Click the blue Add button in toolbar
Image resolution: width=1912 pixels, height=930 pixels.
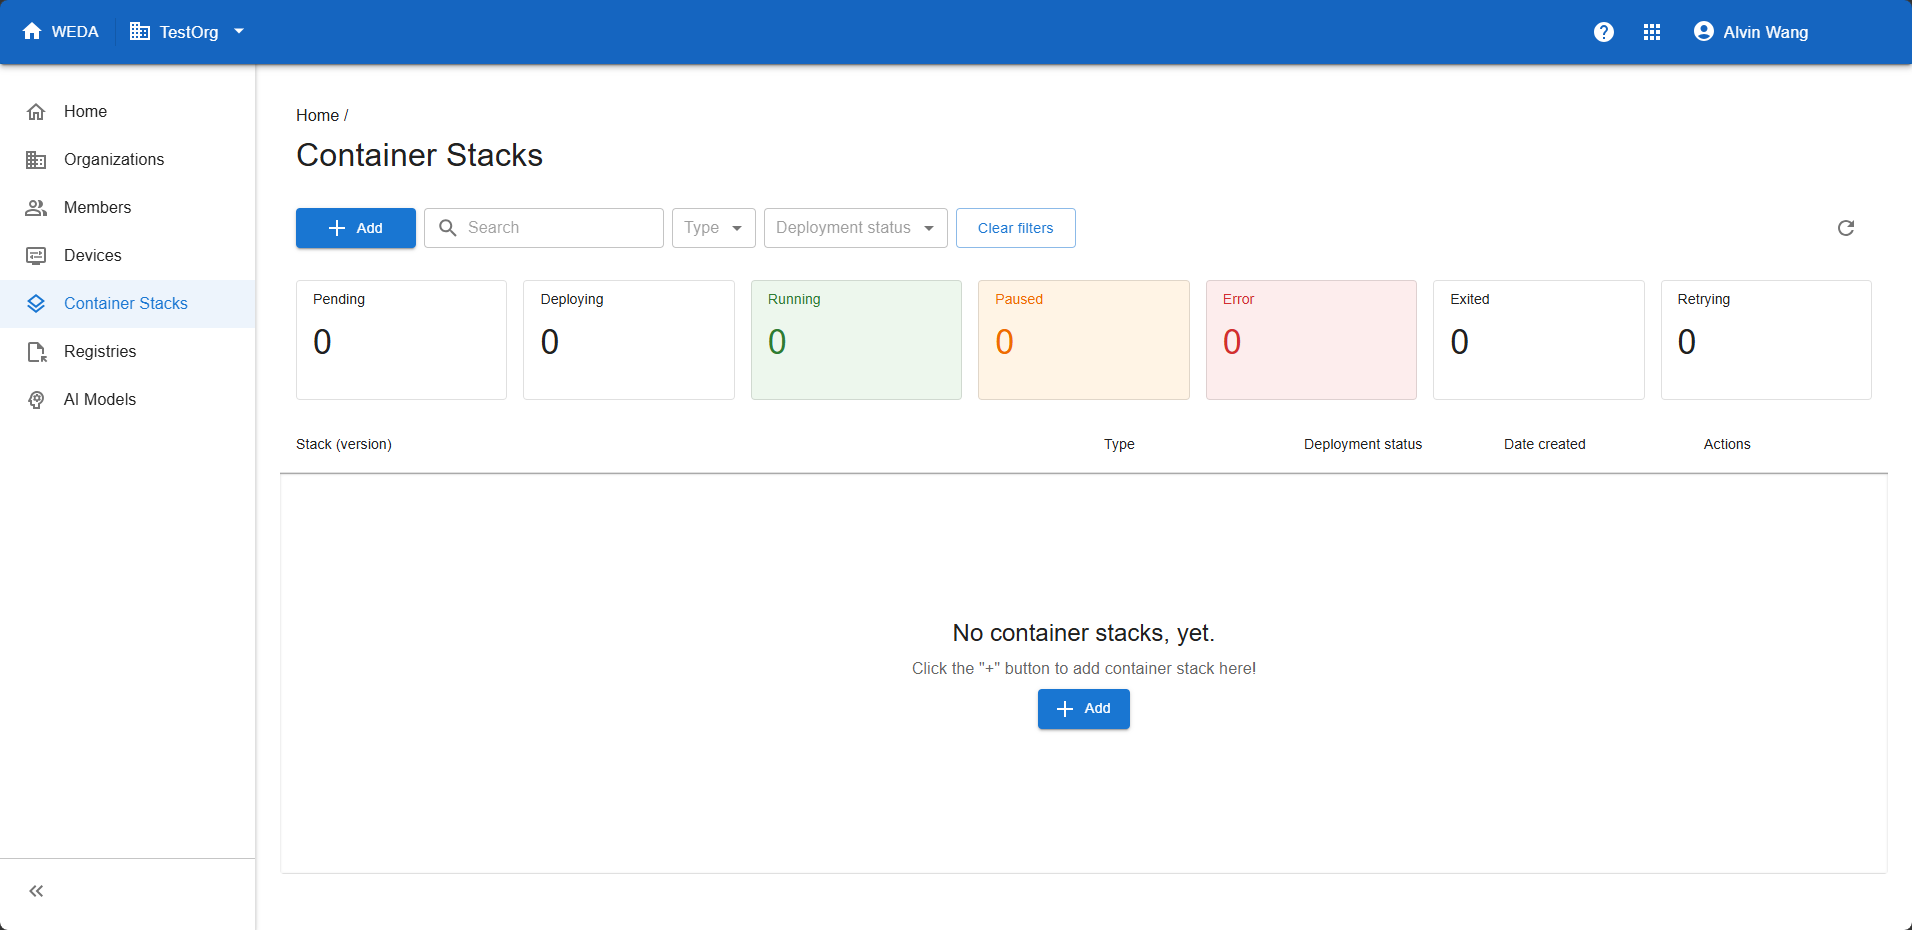pos(356,228)
